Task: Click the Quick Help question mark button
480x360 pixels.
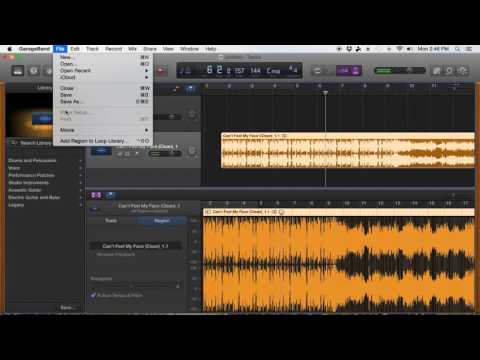Action: [x=34, y=71]
